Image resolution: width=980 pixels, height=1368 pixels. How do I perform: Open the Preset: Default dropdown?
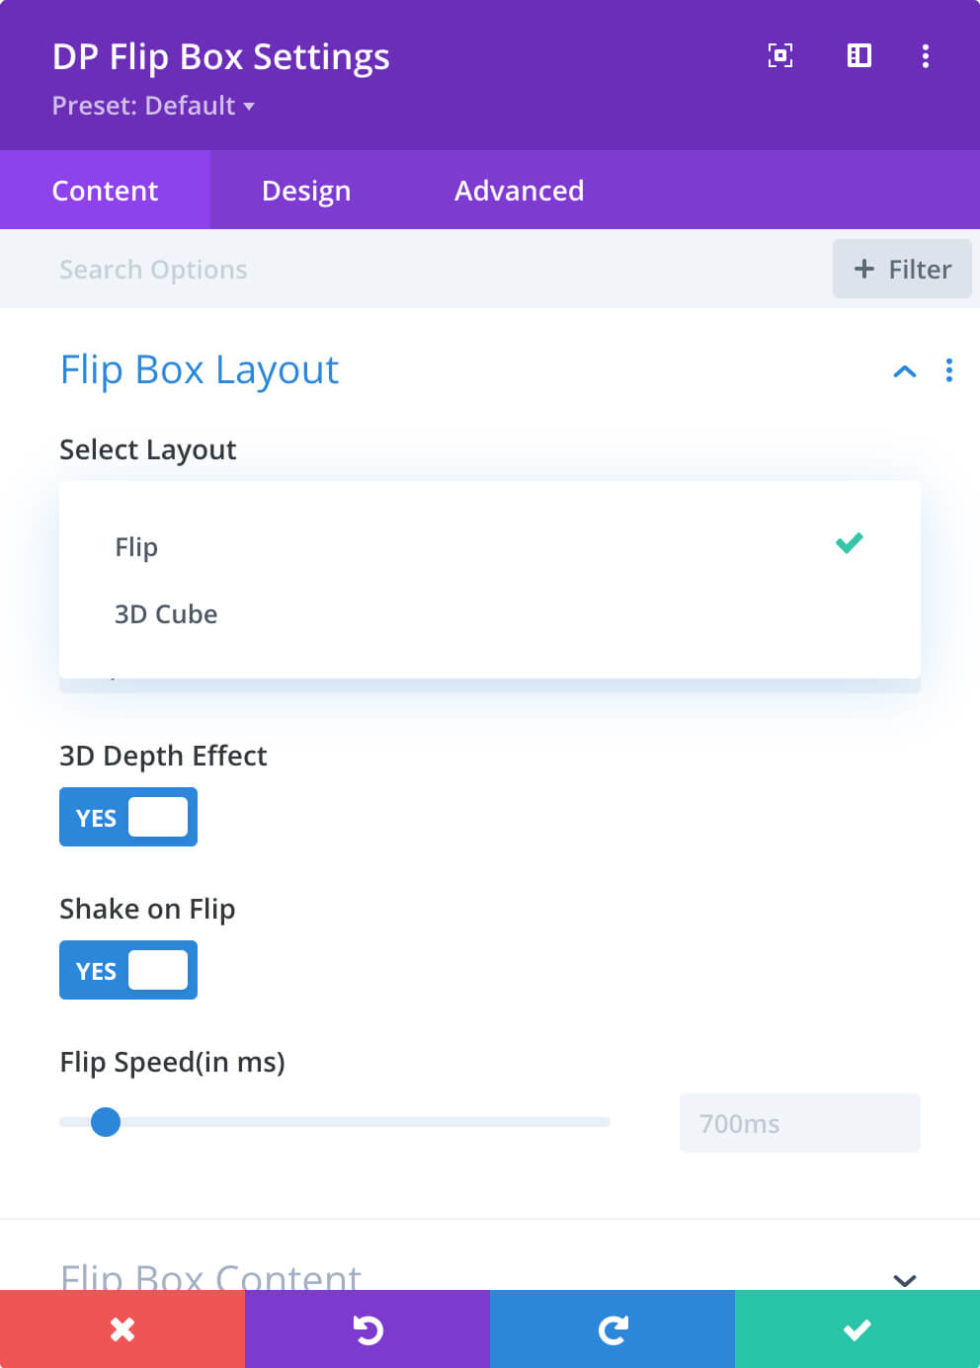coord(150,107)
